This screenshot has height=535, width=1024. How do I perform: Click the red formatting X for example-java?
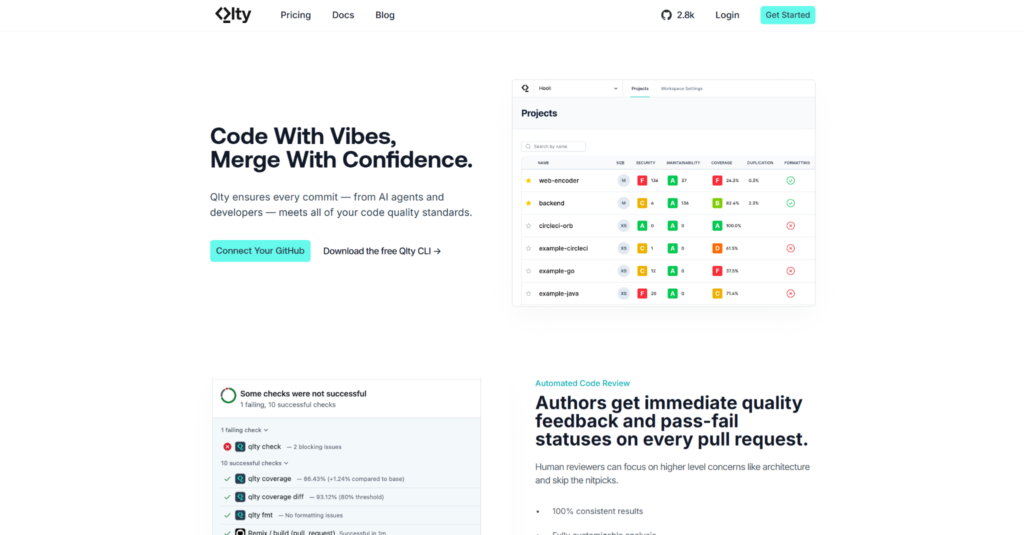790,293
